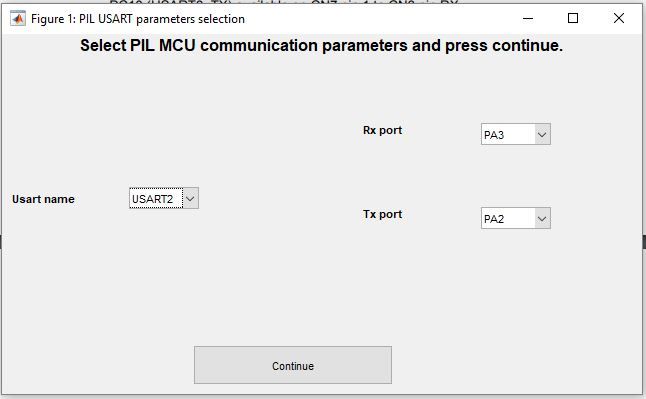Close the PIL USART parameters selection dialog
This screenshot has height=399, width=646.
coord(618,19)
